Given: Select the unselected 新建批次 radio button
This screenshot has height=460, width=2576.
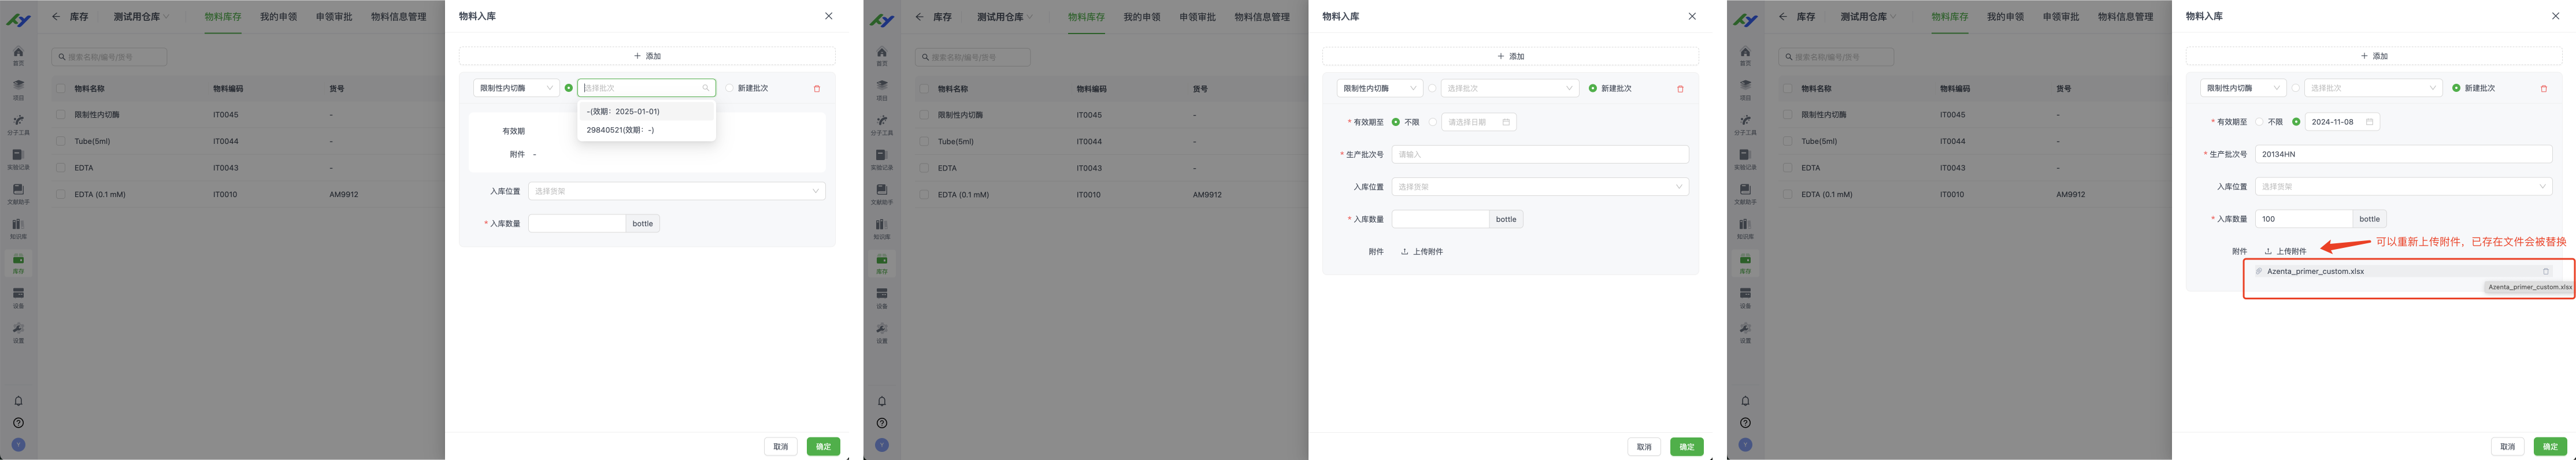Looking at the screenshot, I should (729, 88).
